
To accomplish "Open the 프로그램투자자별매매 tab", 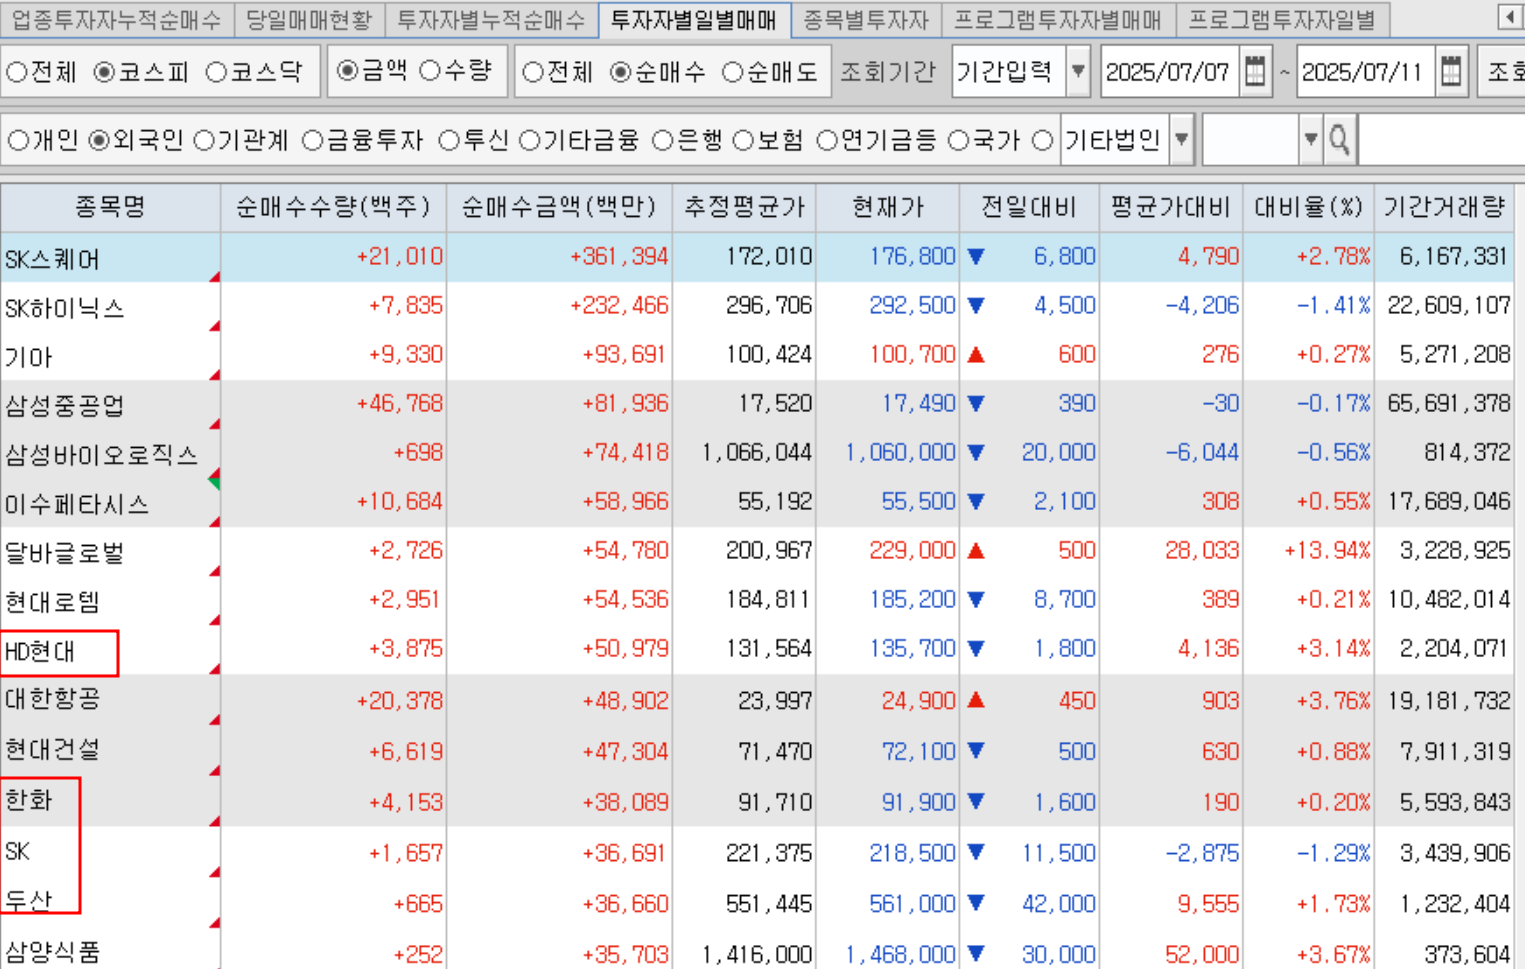I will (x=1057, y=19).
